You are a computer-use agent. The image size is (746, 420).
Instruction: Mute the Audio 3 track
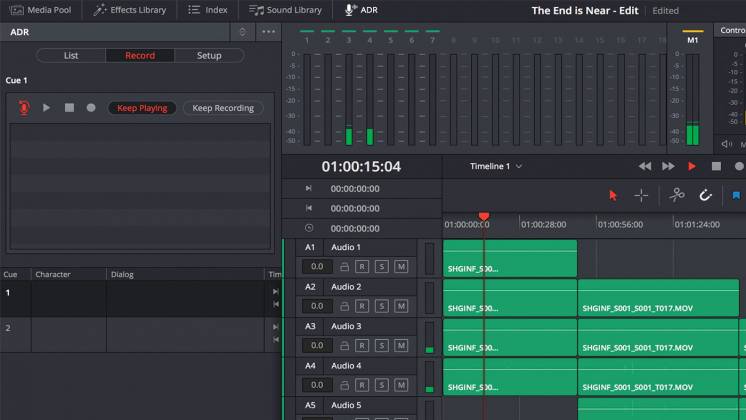coord(401,346)
